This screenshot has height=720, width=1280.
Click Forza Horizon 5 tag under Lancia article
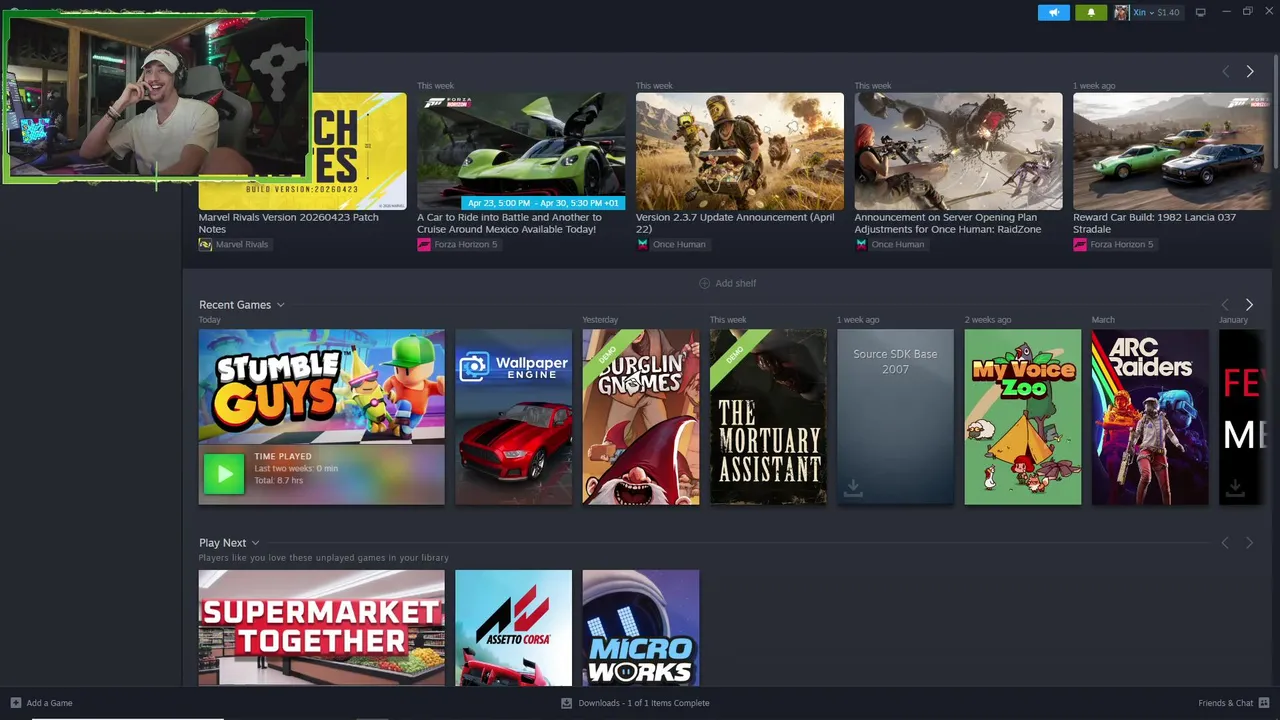point(1114,244)
